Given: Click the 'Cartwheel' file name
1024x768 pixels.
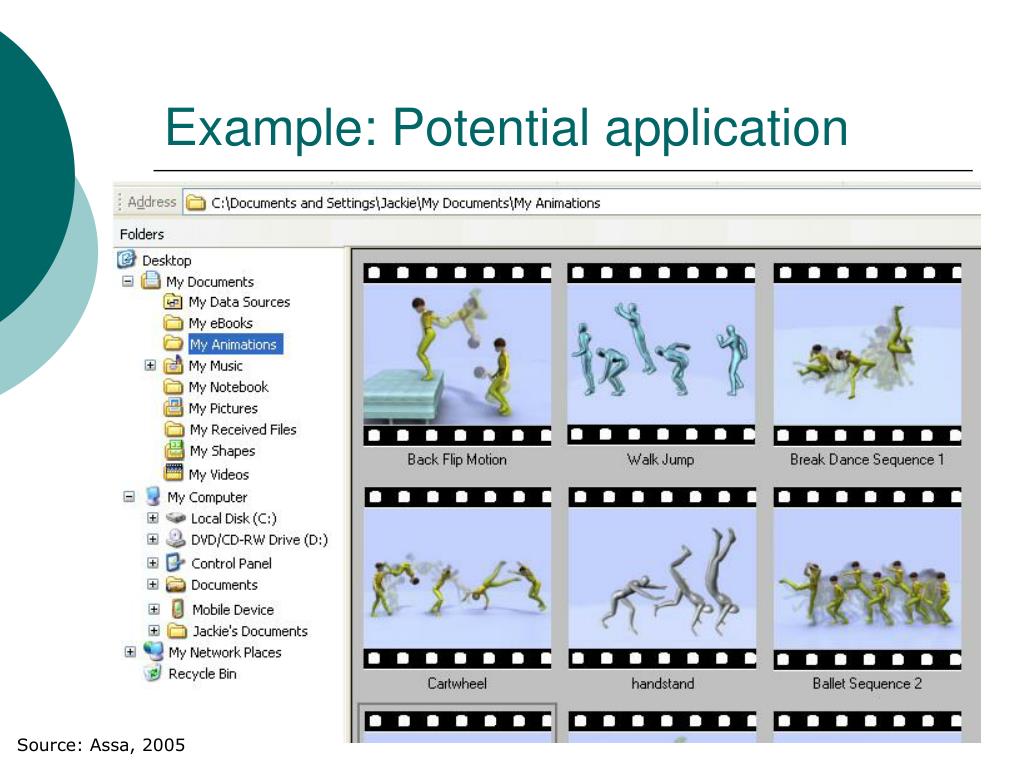Looking at the screenshot, I should pos(457,684).
